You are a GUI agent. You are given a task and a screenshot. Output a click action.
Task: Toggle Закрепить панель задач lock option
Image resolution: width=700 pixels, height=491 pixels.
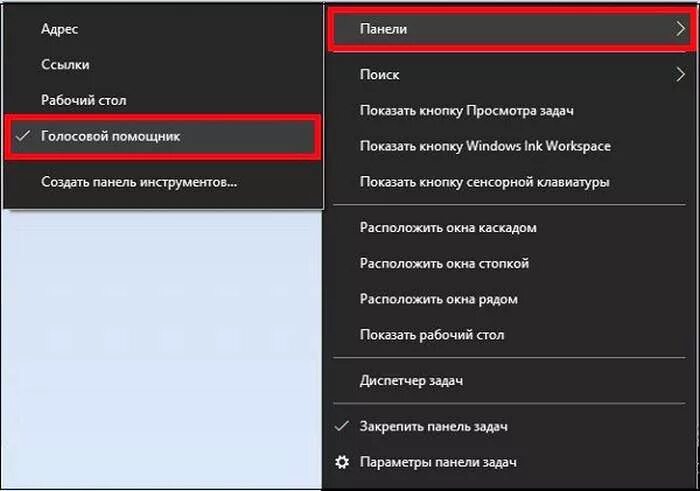click(509, 426)
